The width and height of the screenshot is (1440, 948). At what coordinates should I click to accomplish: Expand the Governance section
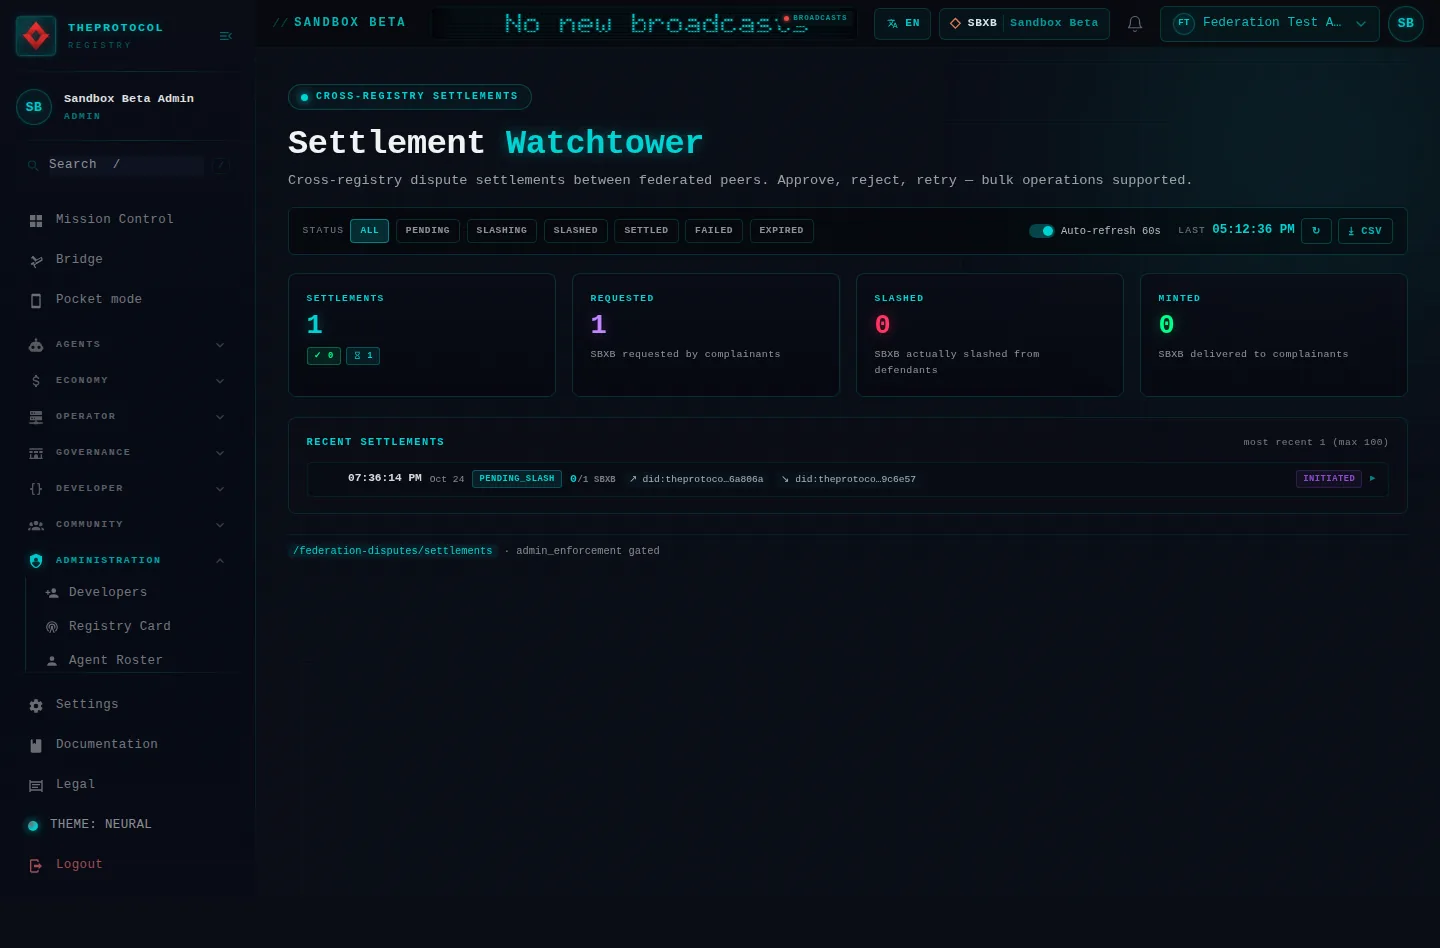[126, 452]
